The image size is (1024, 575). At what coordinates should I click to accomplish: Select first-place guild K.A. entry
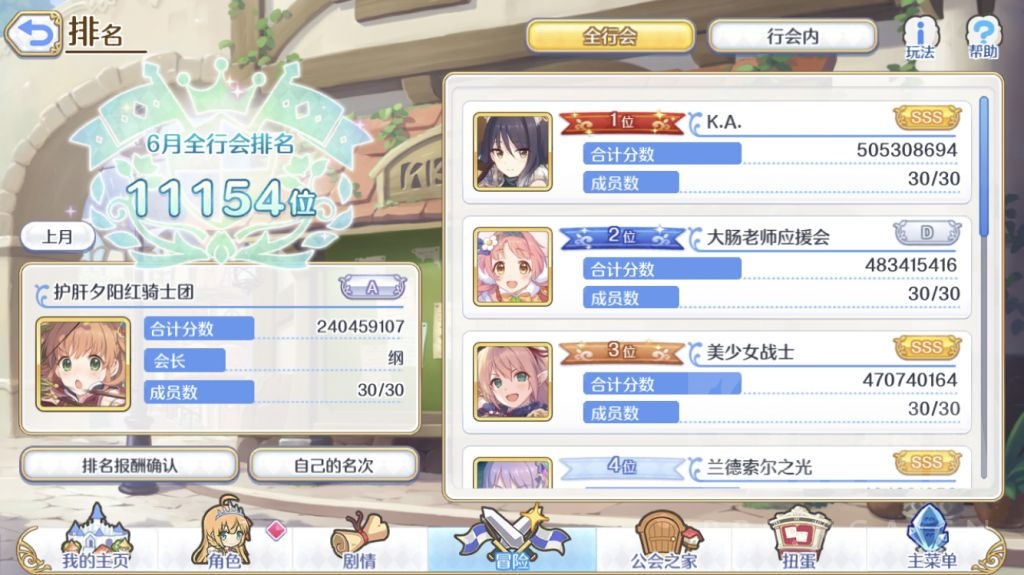pos(716,152)
